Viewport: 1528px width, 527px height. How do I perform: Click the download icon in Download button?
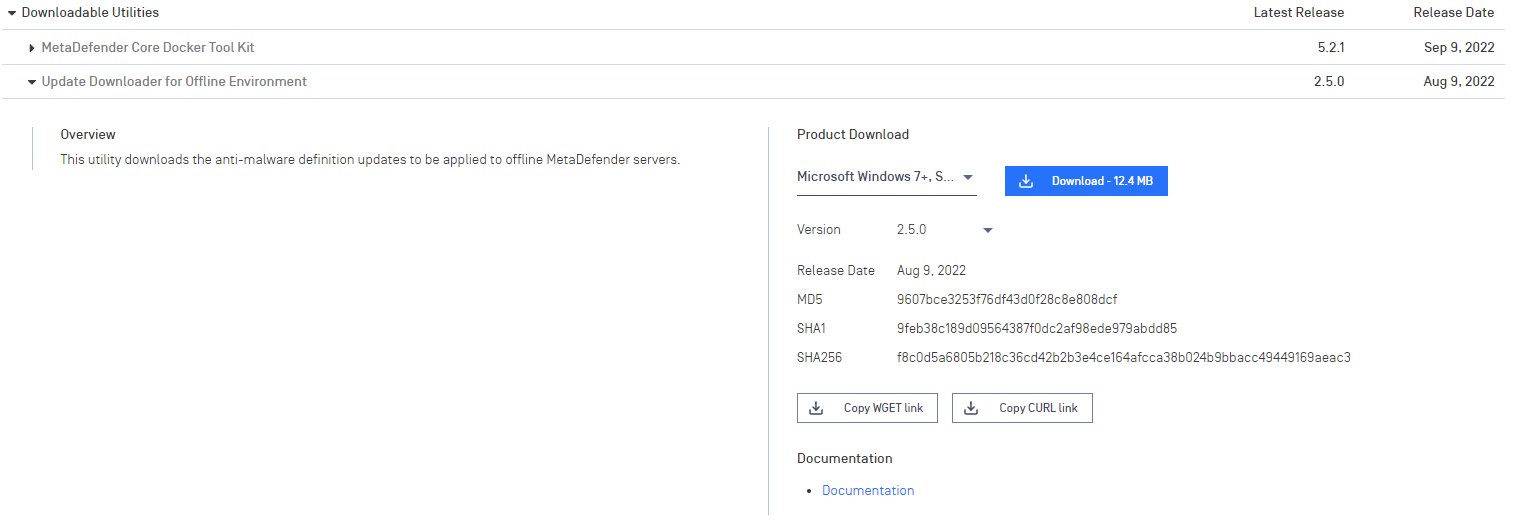(x=1025, y=181)
